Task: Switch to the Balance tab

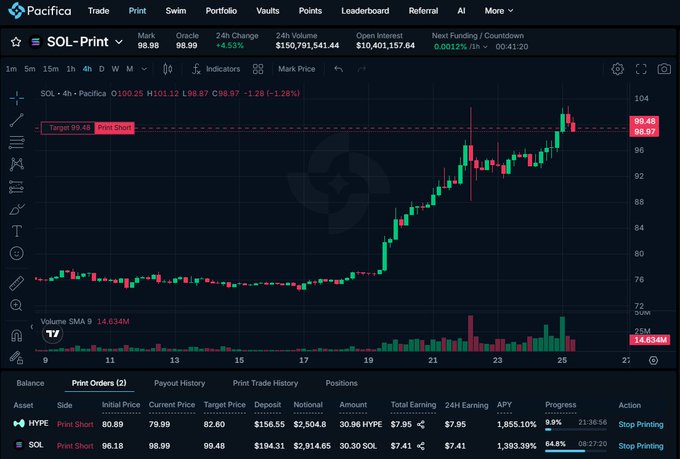Action: click(x=30, y=383)
